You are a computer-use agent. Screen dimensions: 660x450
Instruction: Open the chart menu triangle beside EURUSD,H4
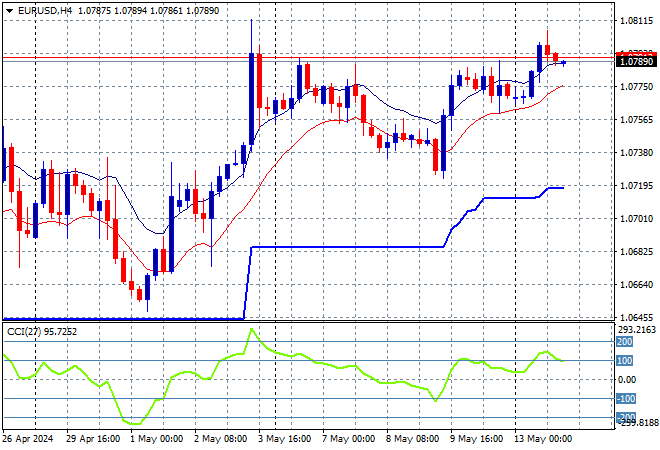(9, 11)
